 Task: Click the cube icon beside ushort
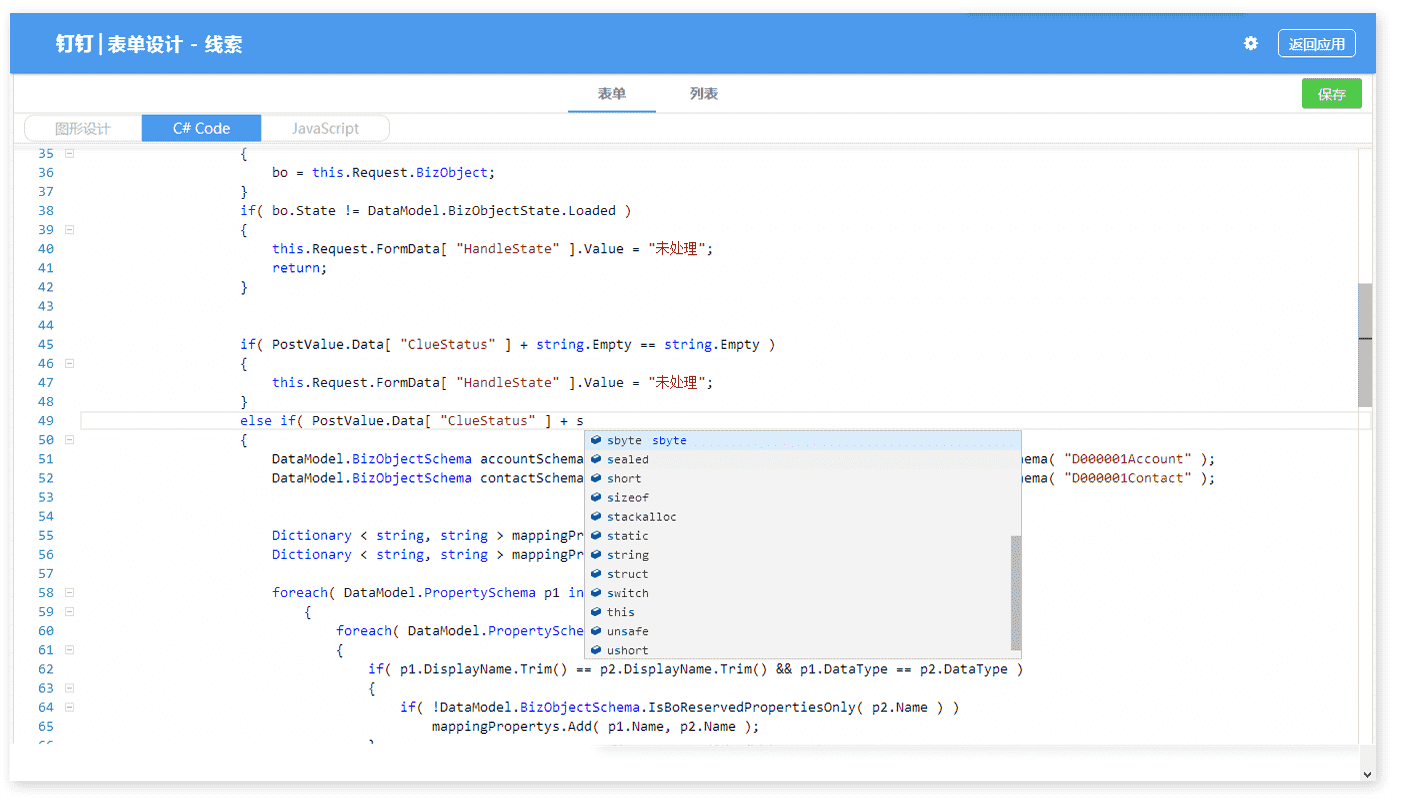tap(596, 650)
